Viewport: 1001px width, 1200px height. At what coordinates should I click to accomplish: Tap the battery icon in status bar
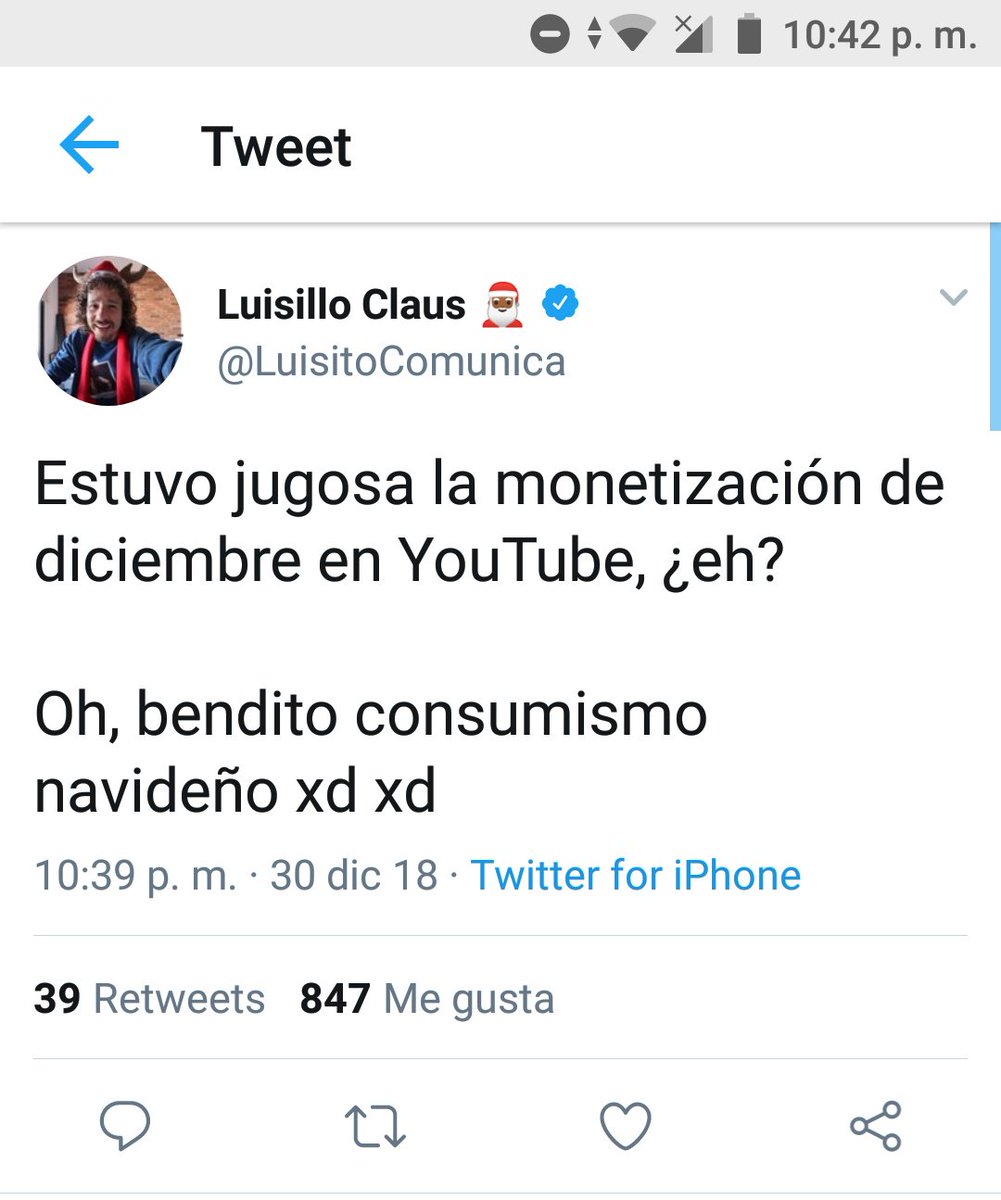[749, 35]
